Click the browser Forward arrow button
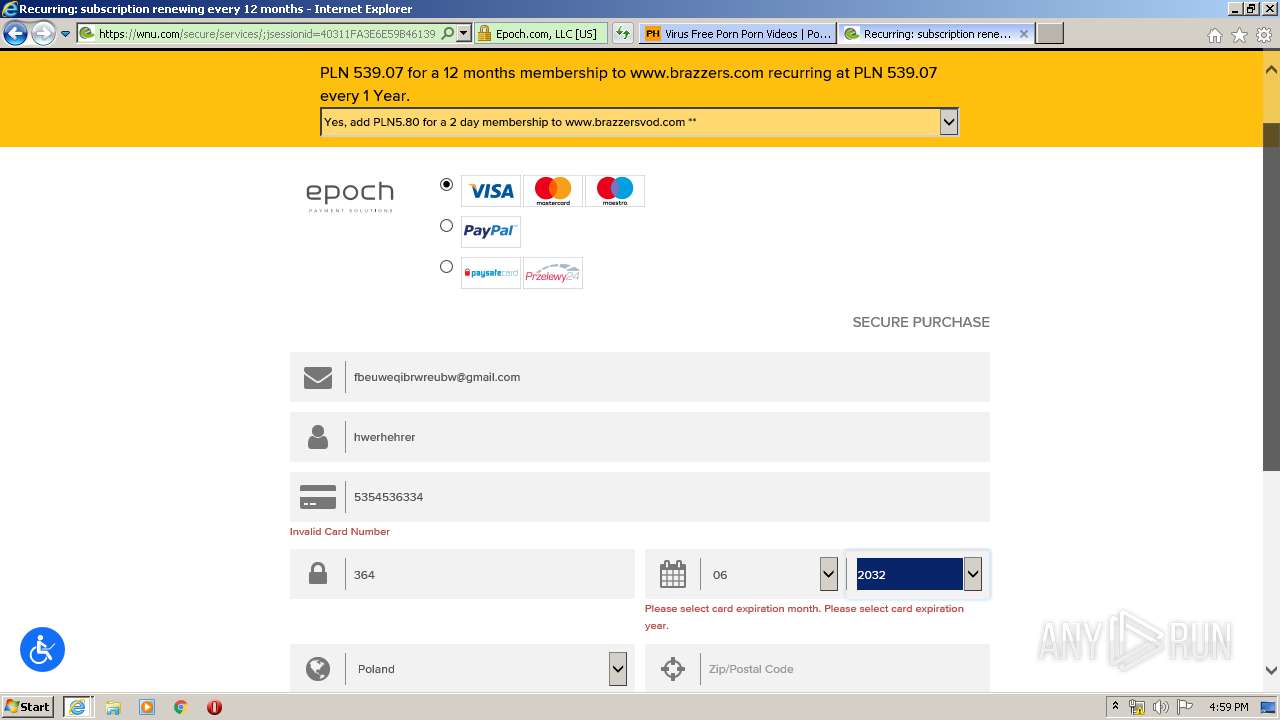The image size is (1280, 720). point(43,34)
